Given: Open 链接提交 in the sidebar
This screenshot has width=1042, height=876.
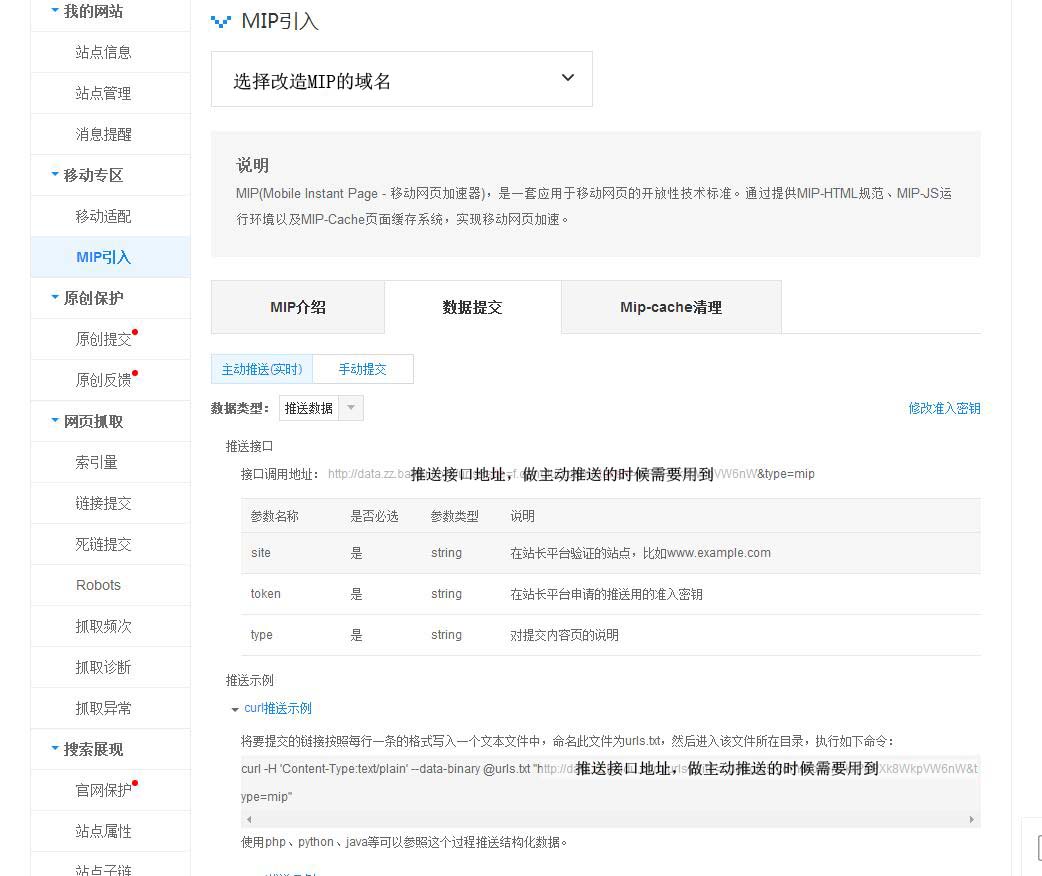Looking at the screenshot, I should click(x=103, y=503).
